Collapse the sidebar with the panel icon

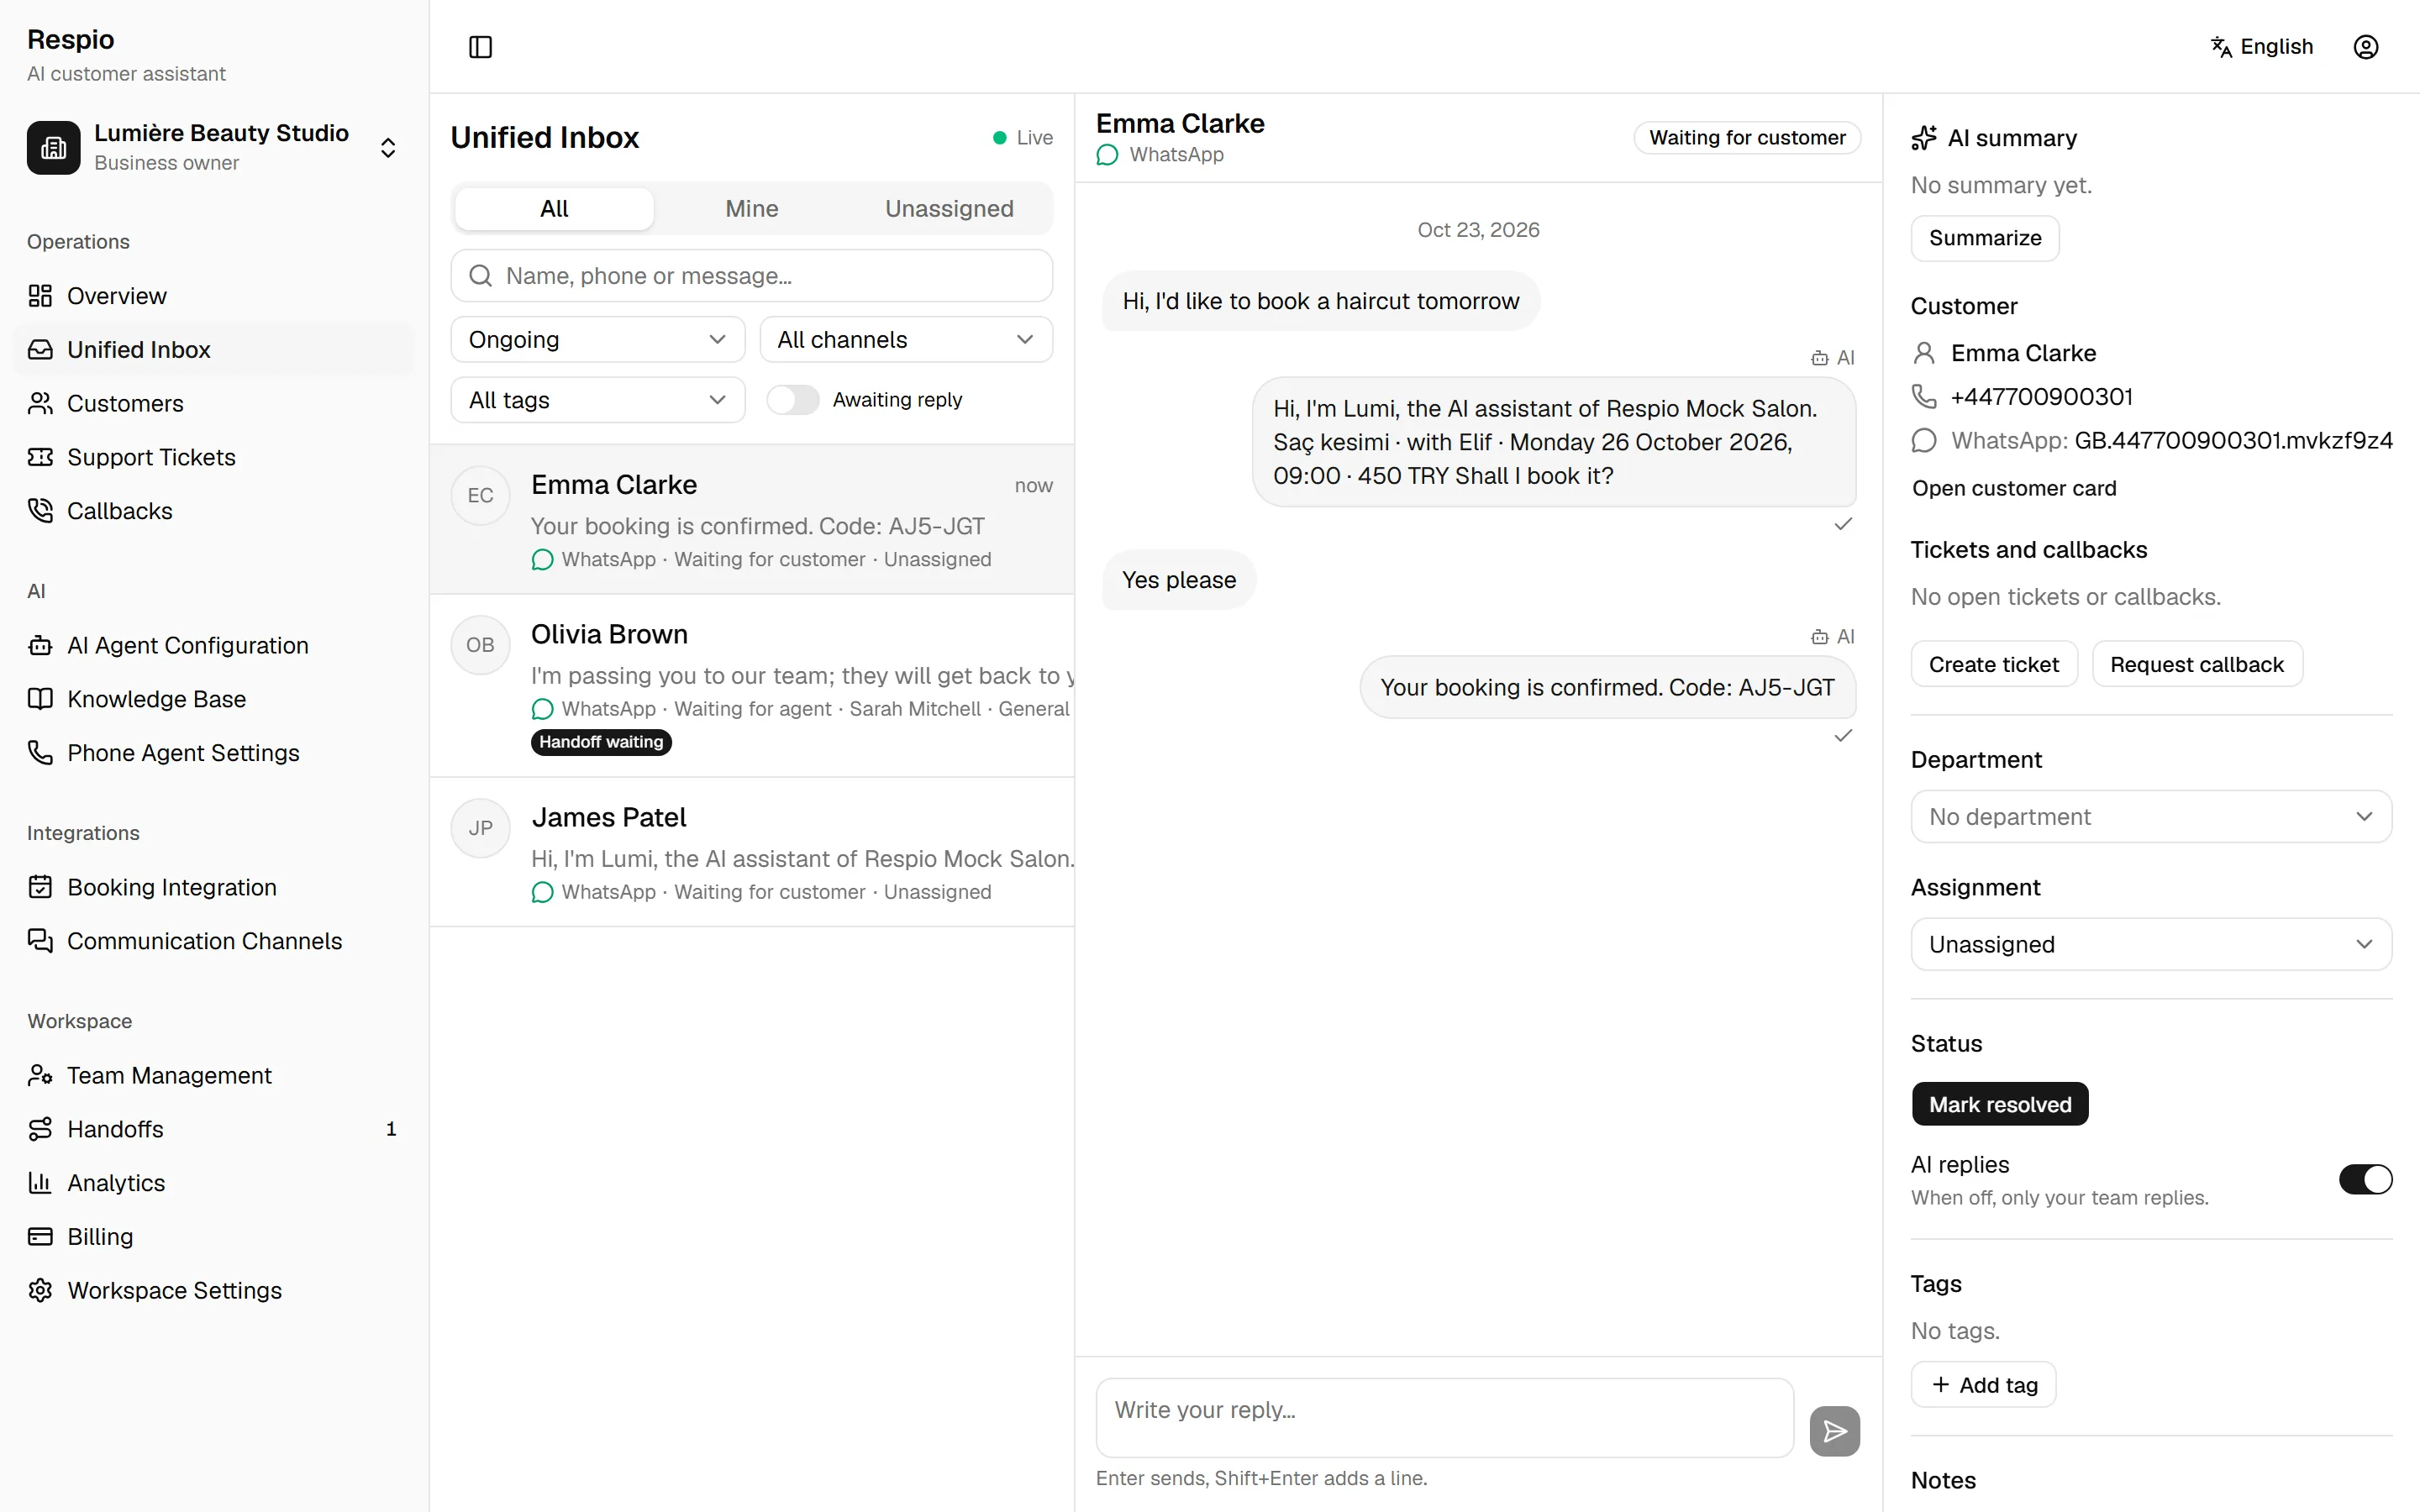pos(480,47)
